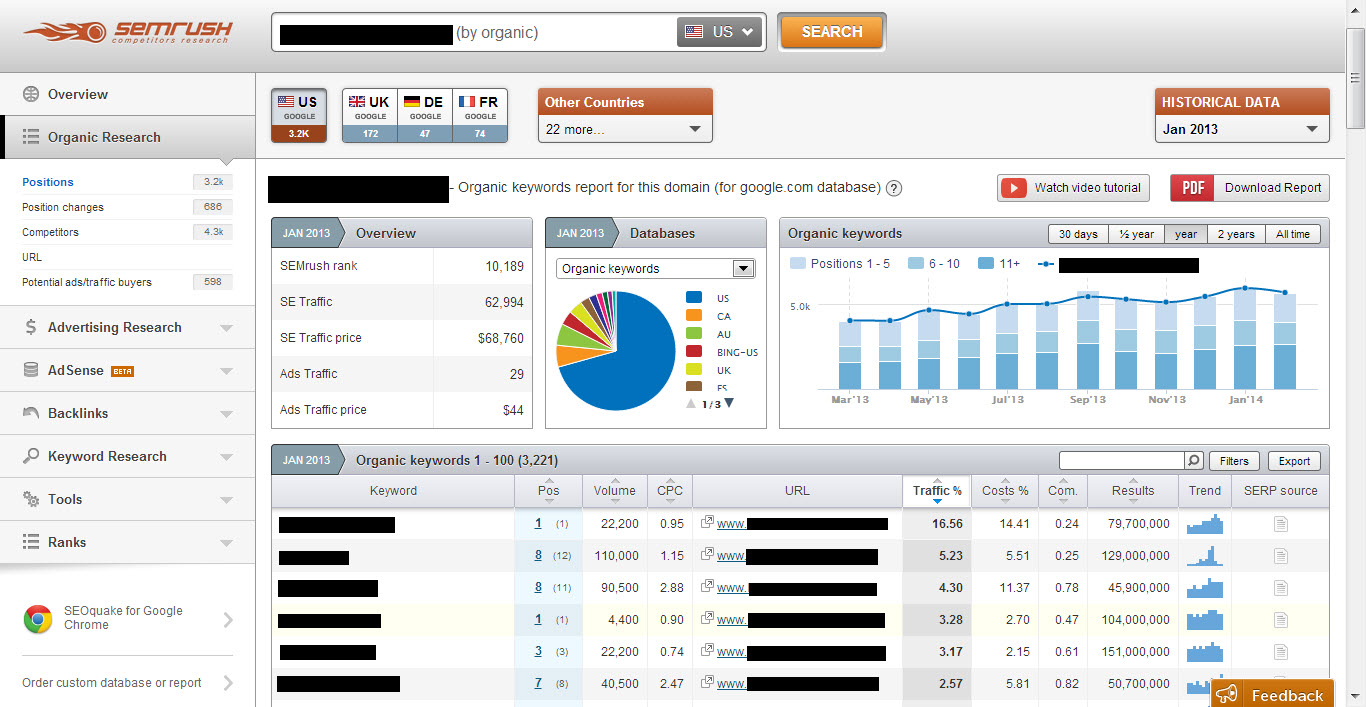The image size is (1366, 707).
Task: Select Overview in the sidebar menu
Action: coord(78,94)
